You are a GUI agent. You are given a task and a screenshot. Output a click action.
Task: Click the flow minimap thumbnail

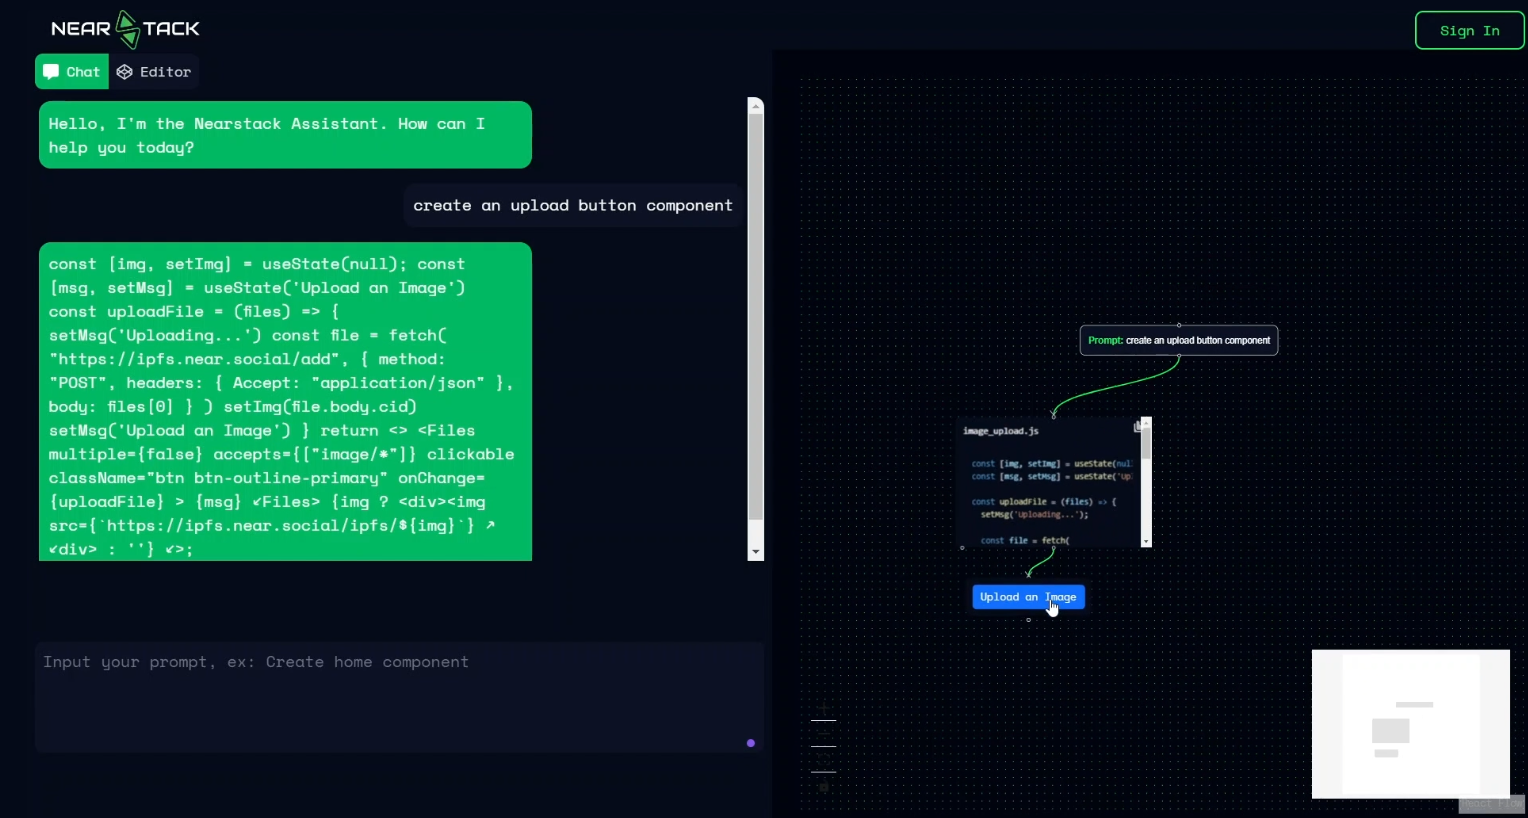click(x=1410, y=724)
